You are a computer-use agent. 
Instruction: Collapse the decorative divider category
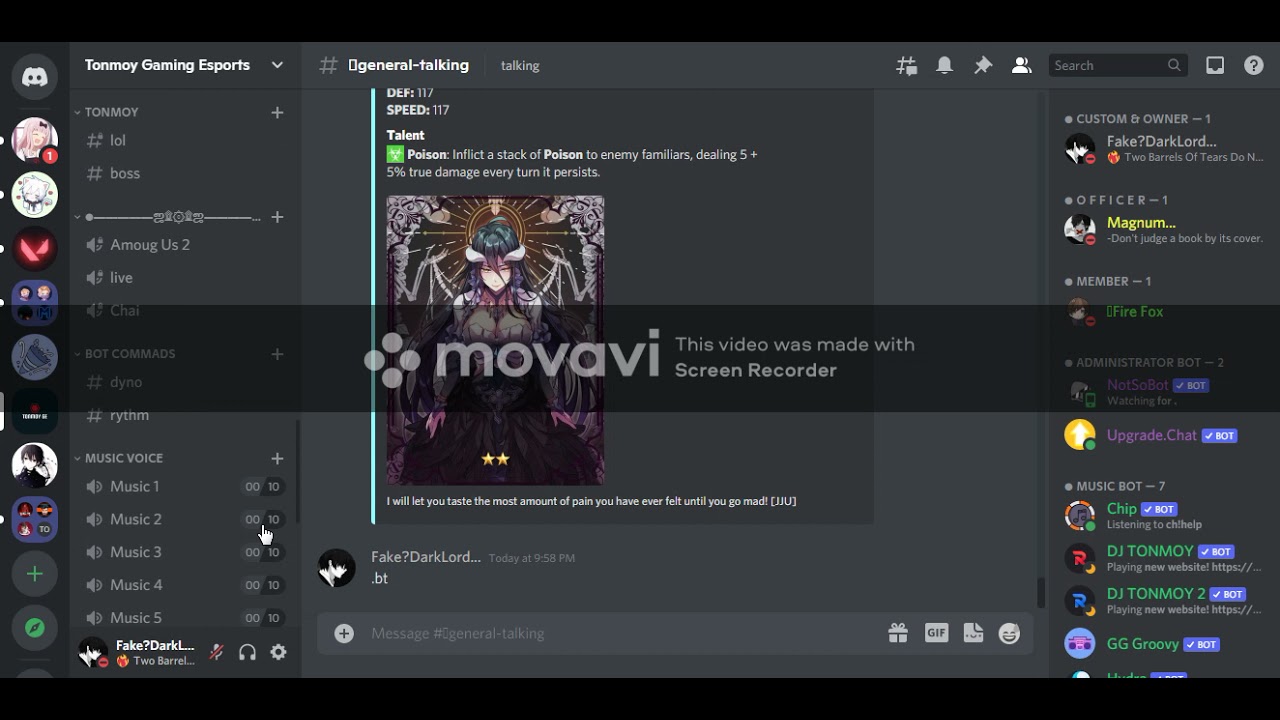(167, 217)
